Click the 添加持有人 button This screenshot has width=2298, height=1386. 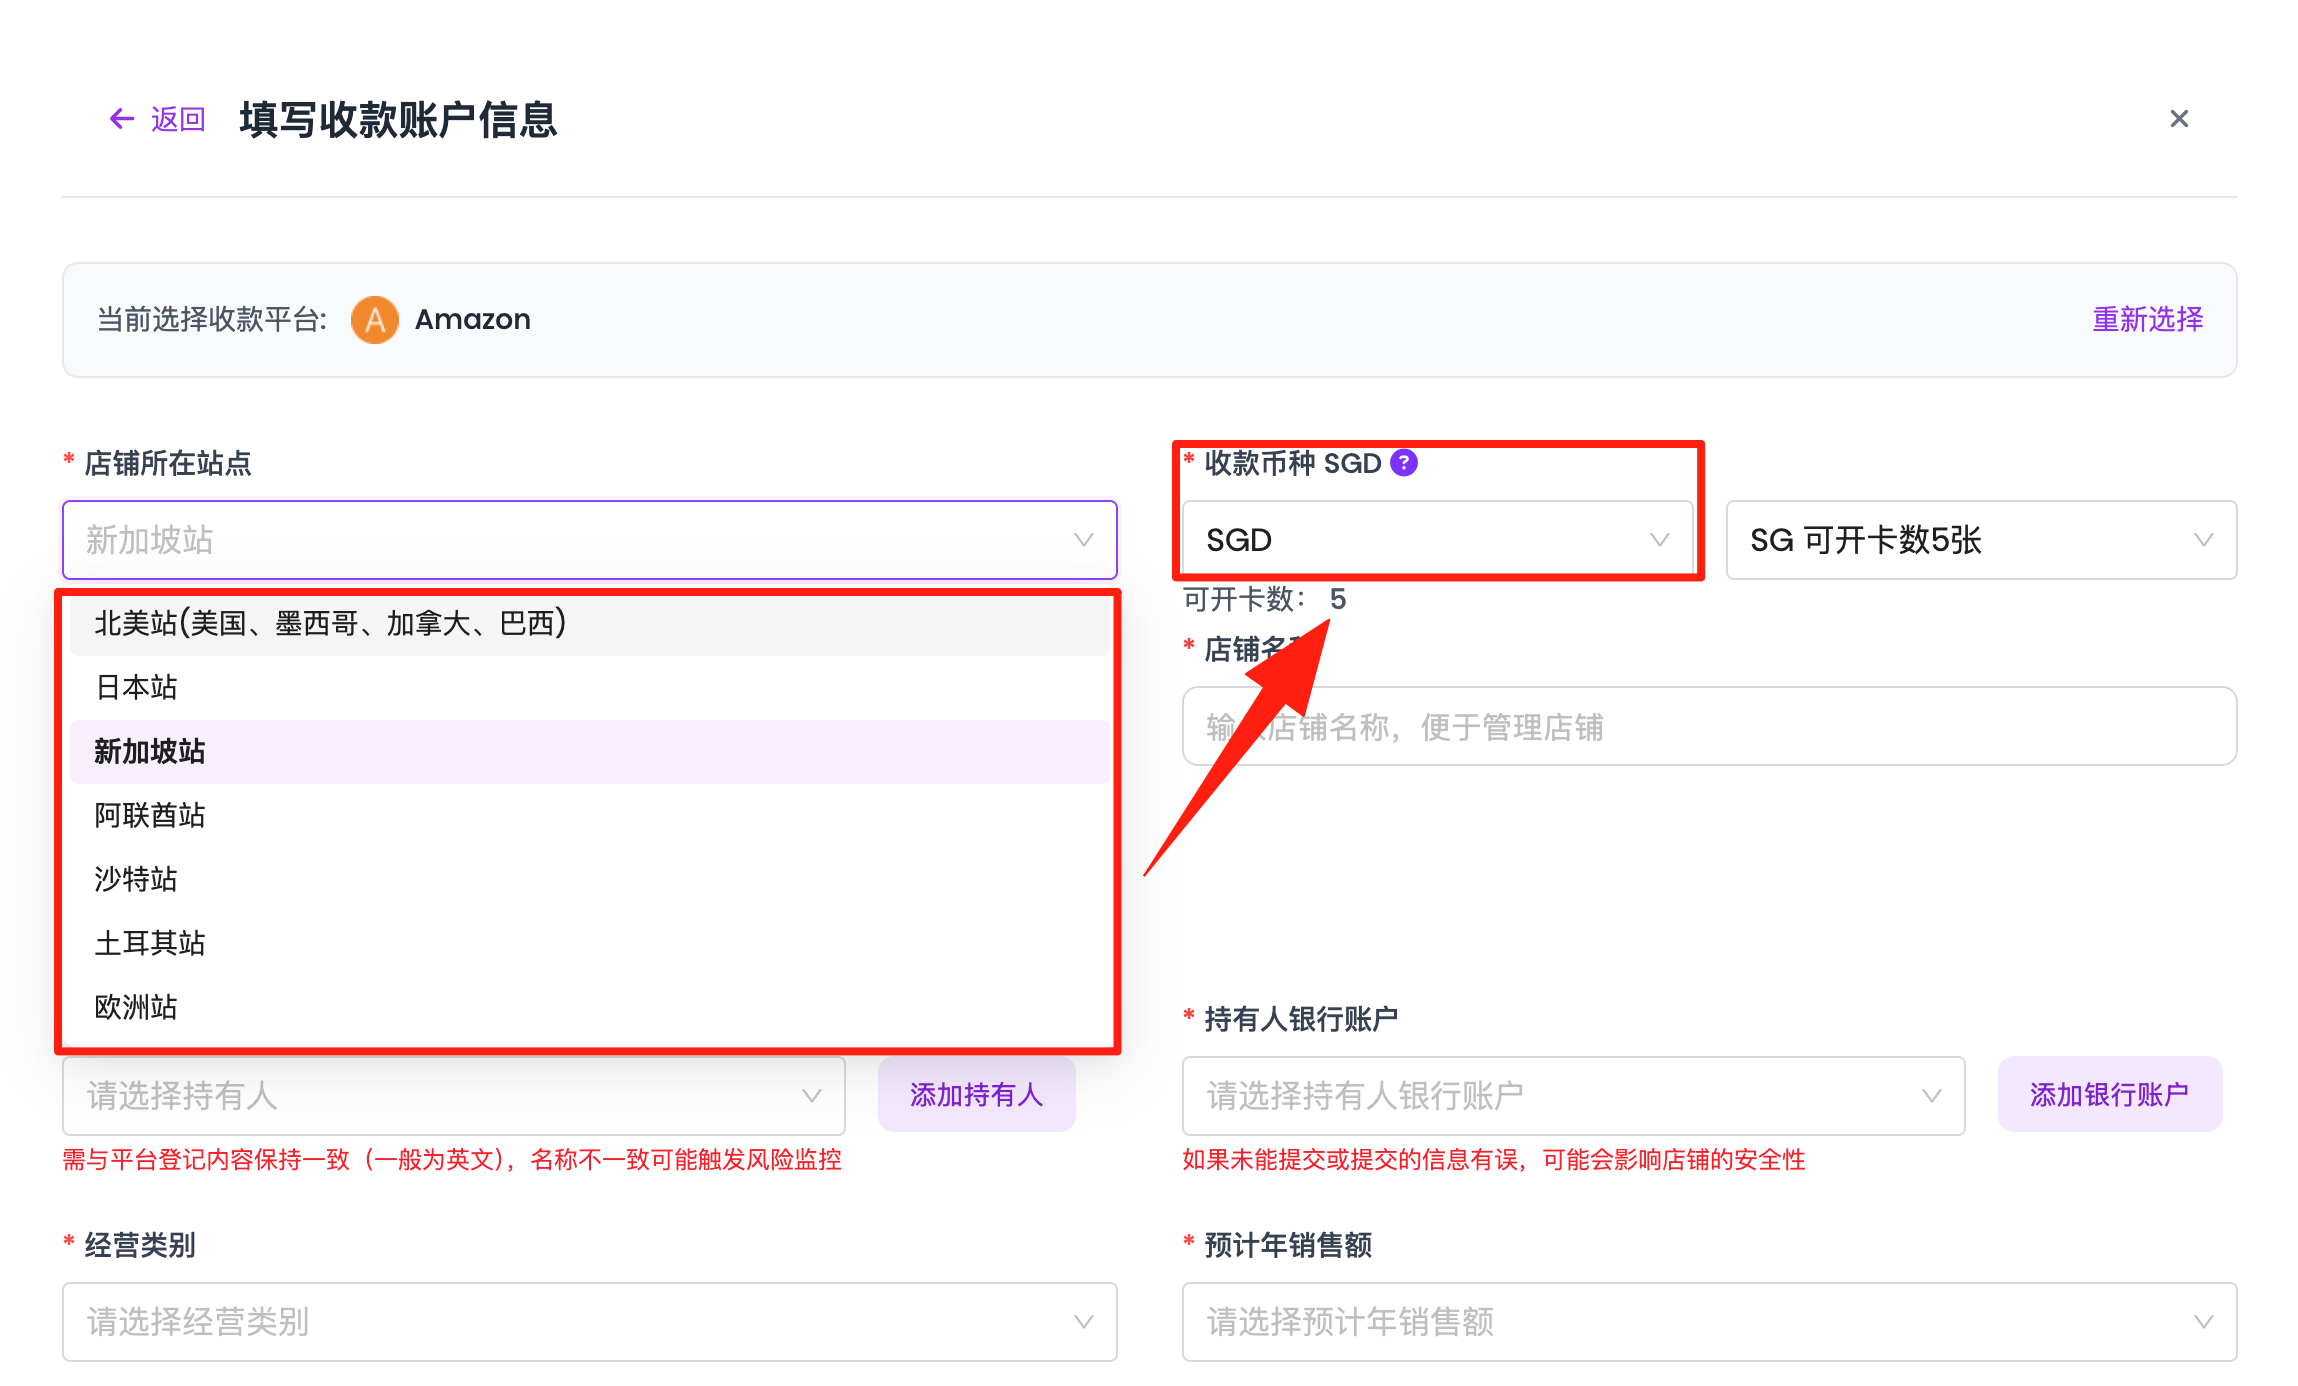[976, 1094]
